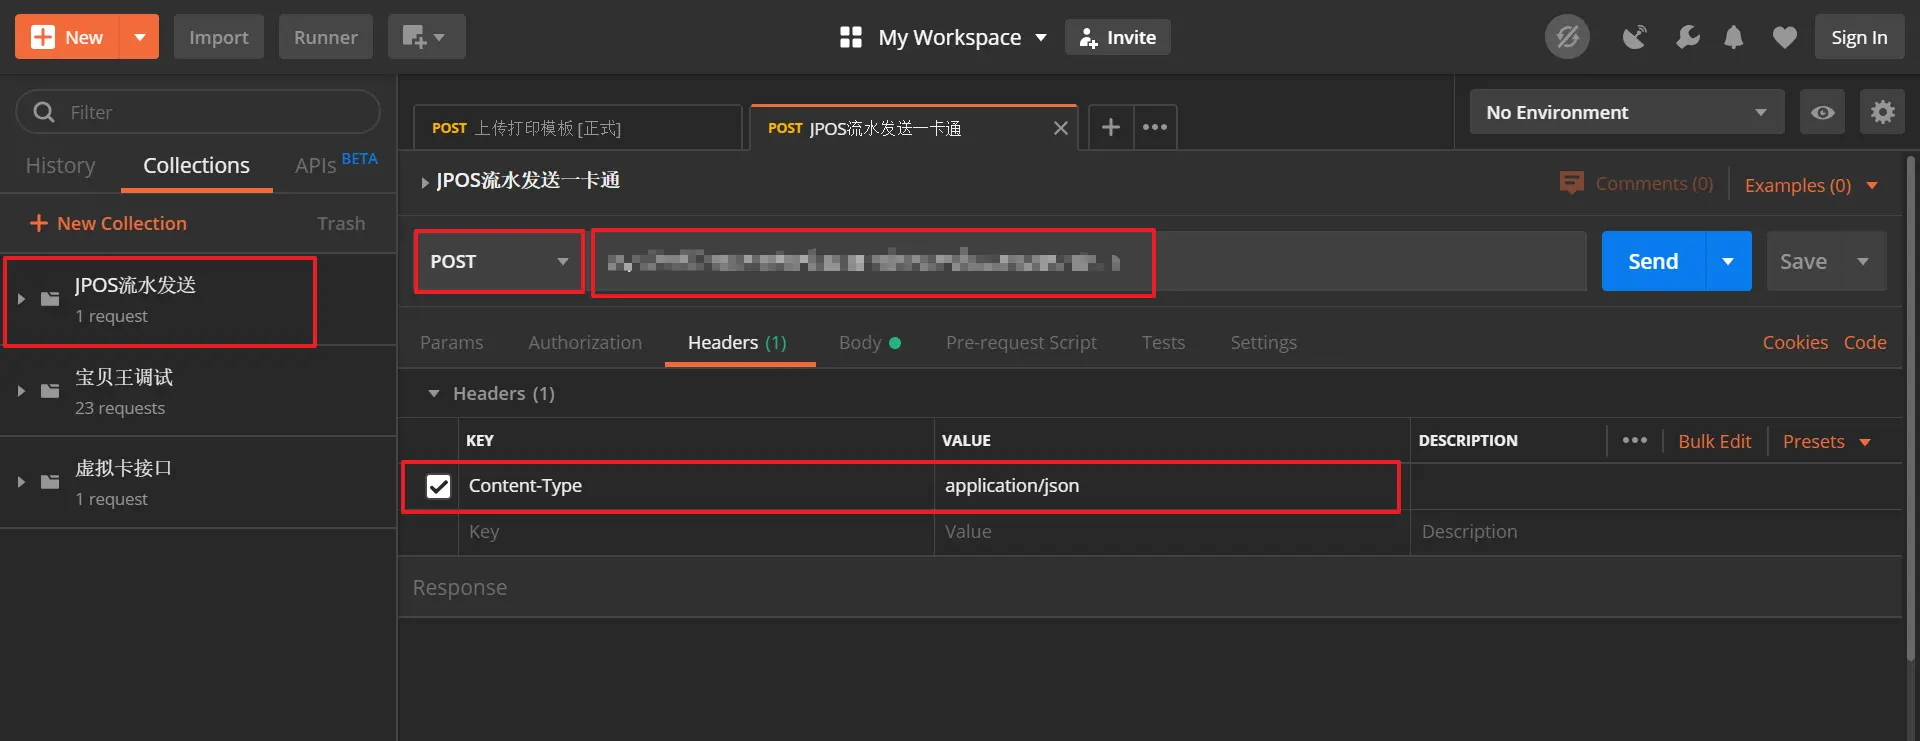Open the POST method dropdown
The width and height of the screenshot is (1920, 741).
(499, 261)
